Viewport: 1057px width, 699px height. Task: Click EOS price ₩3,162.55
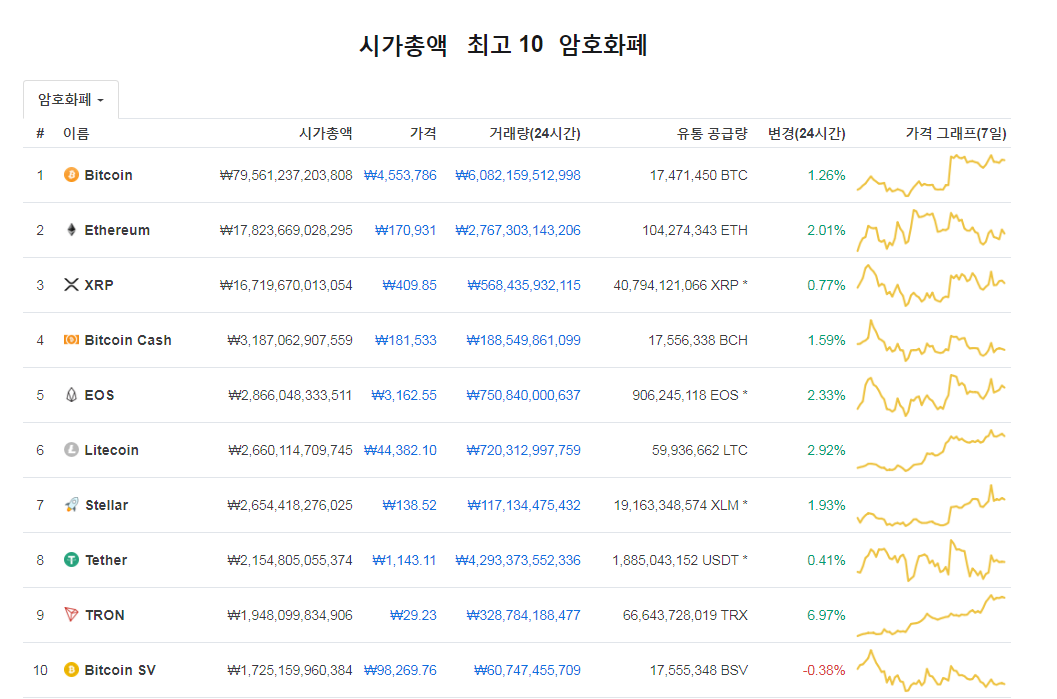pos(404,395)
